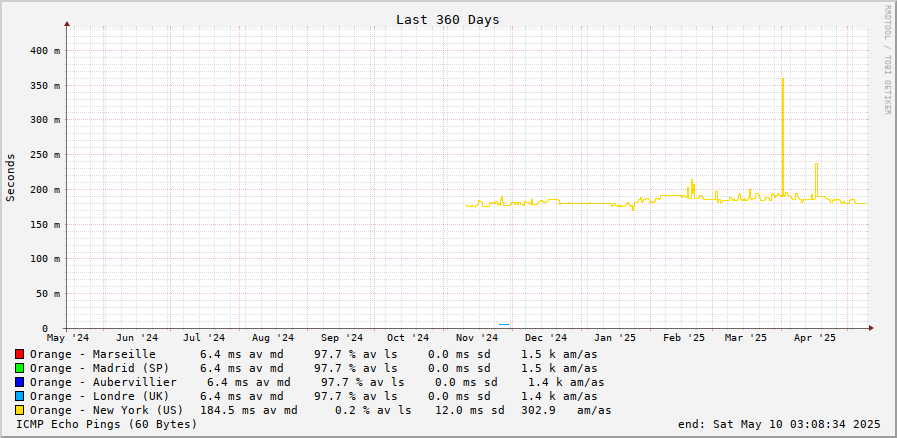Click the dark blue Aubervillier legend swatch

(19, 383)
